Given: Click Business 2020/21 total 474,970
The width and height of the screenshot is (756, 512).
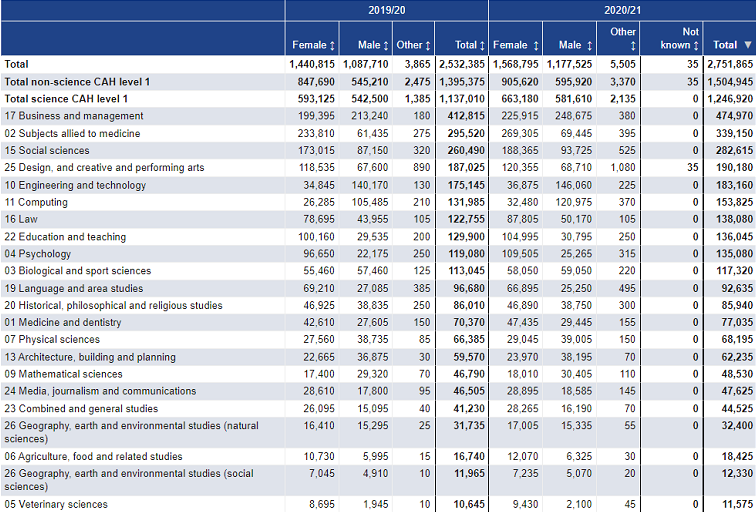Looking at the screenshot, I should (x=734, y=116).
